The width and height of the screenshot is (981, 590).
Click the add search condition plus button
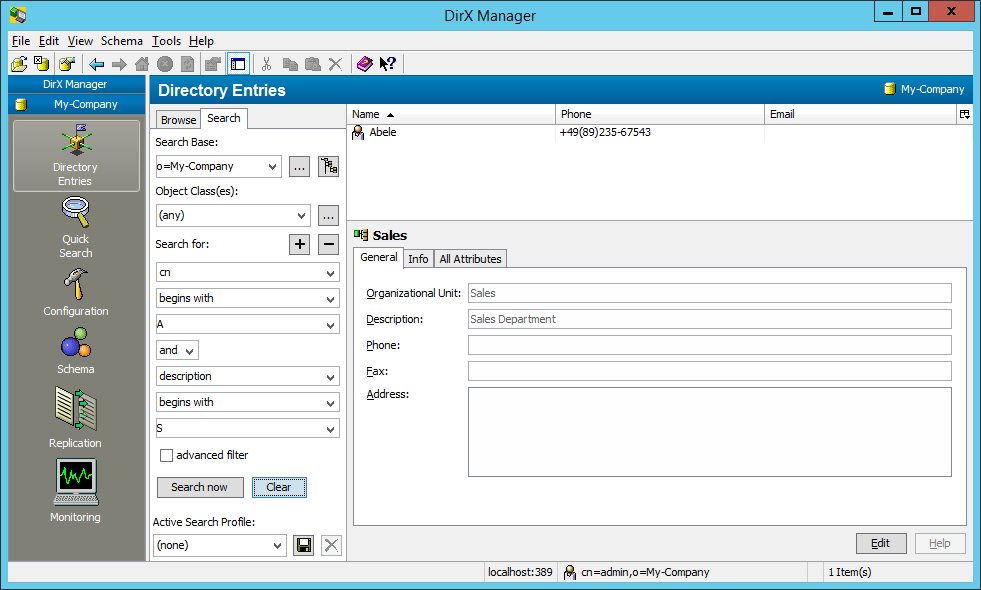click(300, 244)
